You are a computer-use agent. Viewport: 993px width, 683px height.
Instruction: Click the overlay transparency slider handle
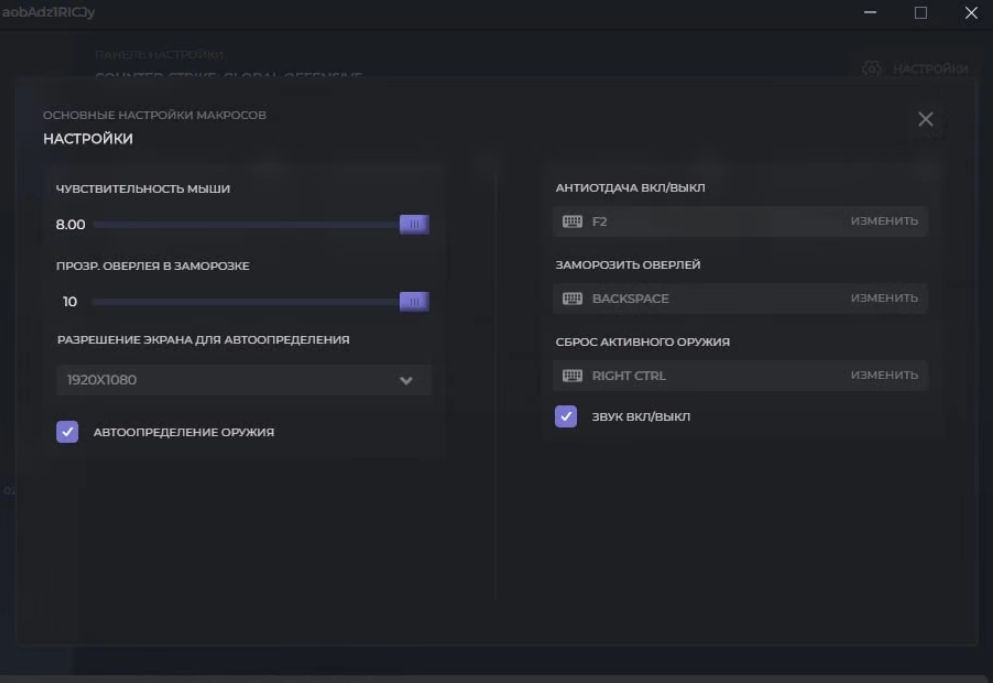click(x=414, y=301)
